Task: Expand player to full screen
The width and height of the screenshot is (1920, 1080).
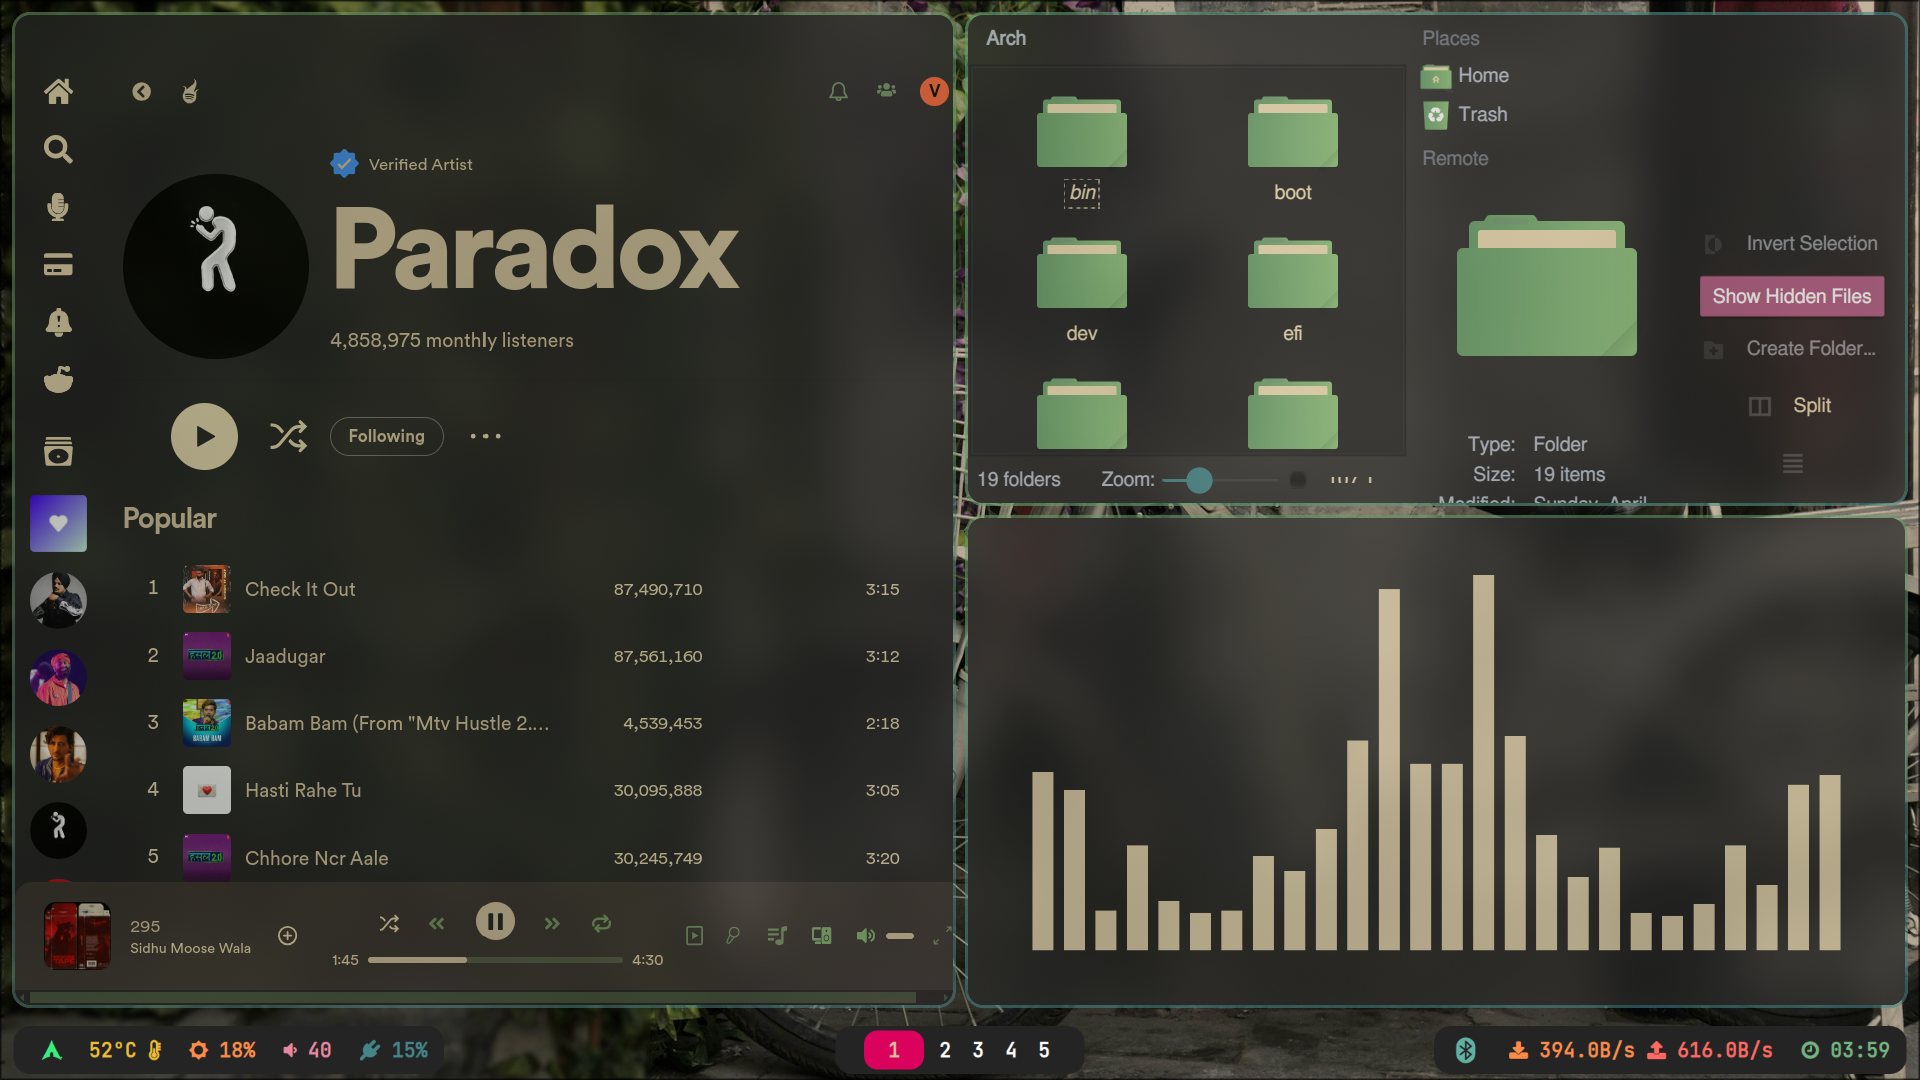Action: pos(942,936)
